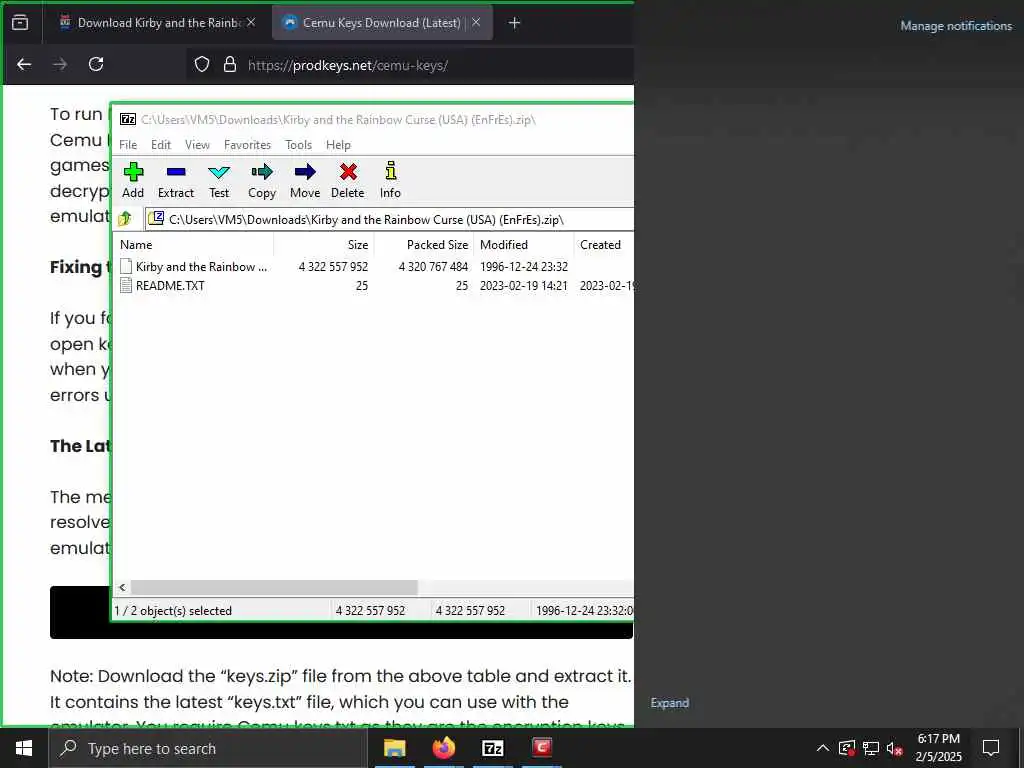
Task: Click the browser Forward arrow
Action: 60,64
